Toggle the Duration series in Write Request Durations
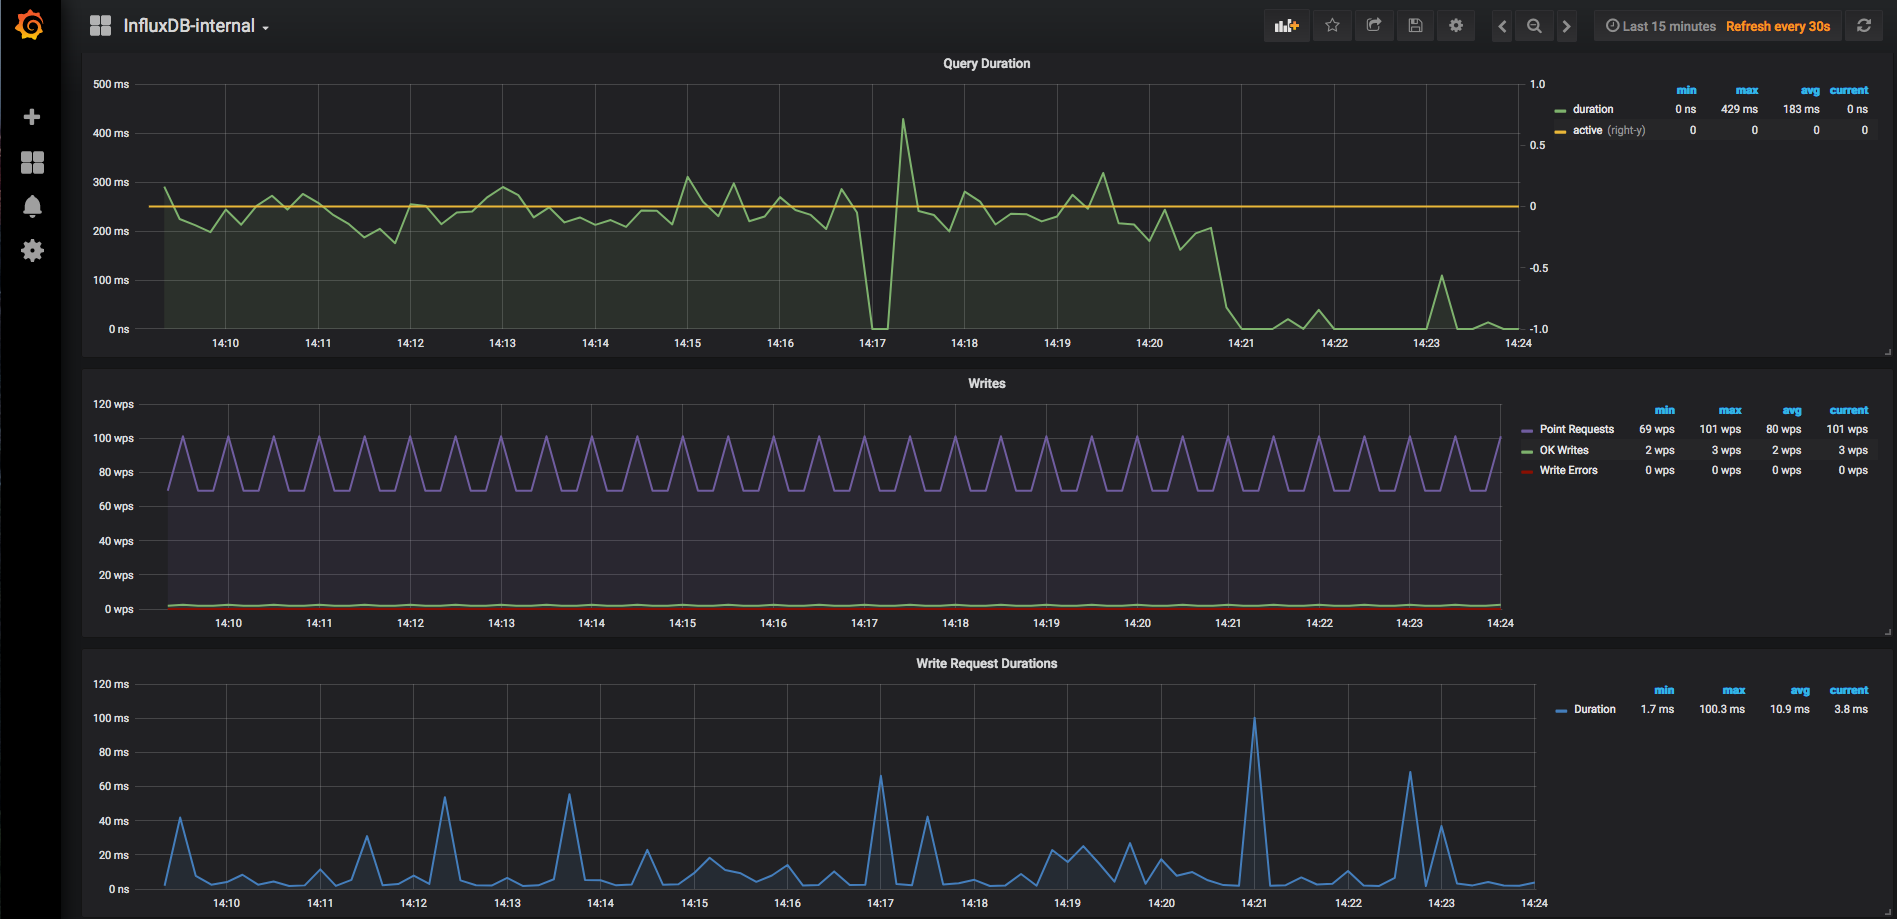The height and width of the screenshot is (919, 1897). [1595, 709]
